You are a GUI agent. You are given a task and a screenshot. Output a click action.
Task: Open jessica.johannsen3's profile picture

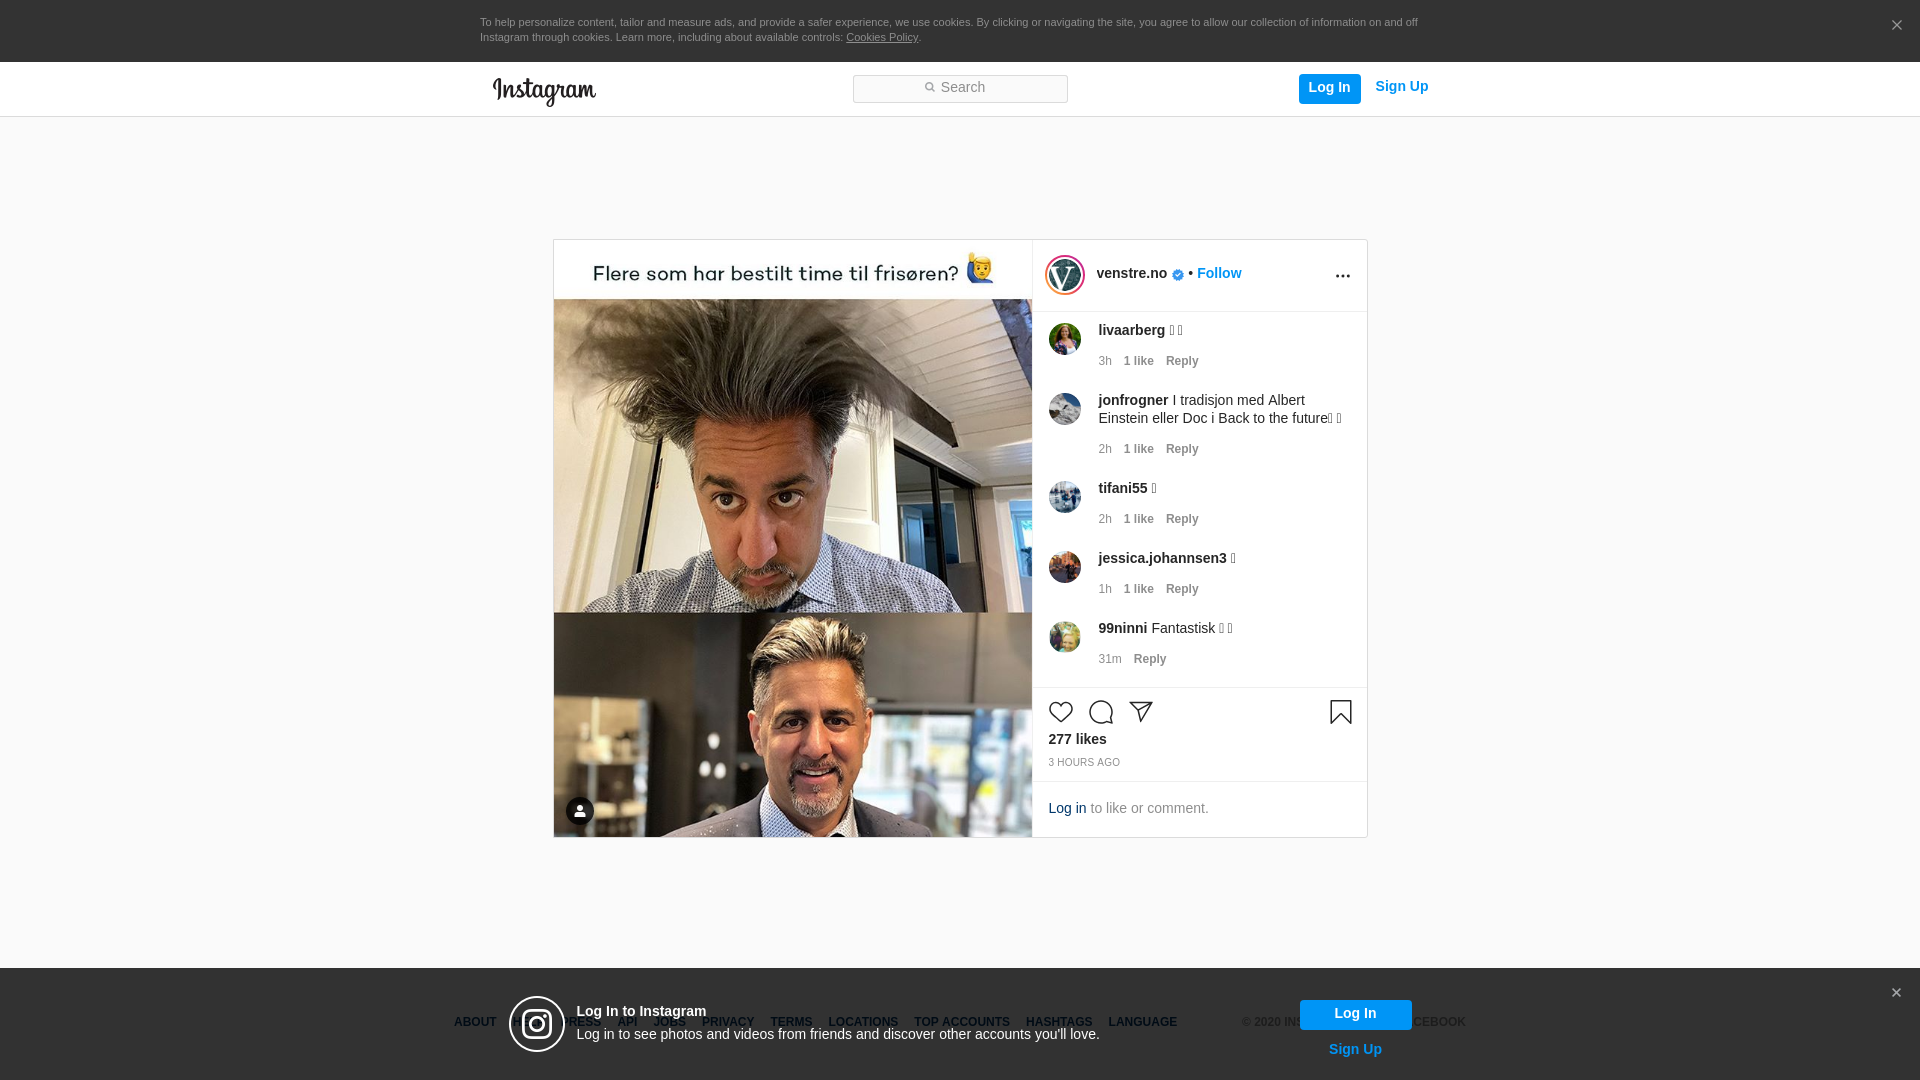(1064, 567)
